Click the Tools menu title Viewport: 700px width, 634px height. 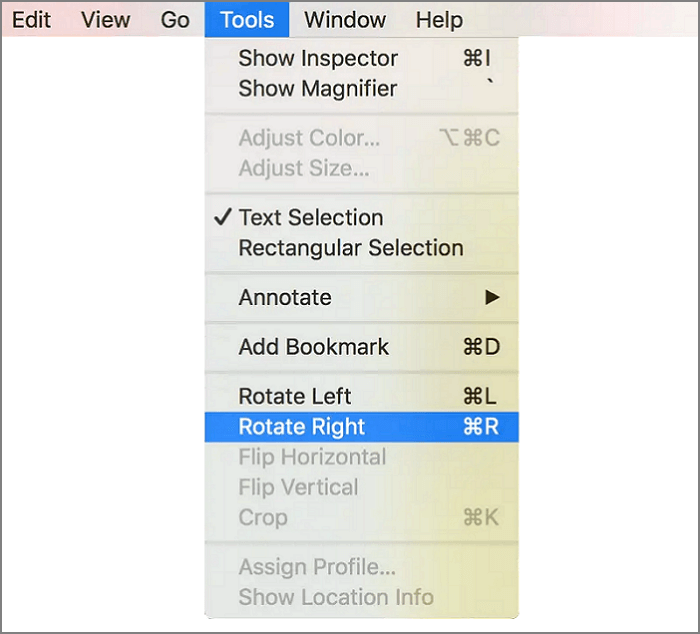click(247, 19)
